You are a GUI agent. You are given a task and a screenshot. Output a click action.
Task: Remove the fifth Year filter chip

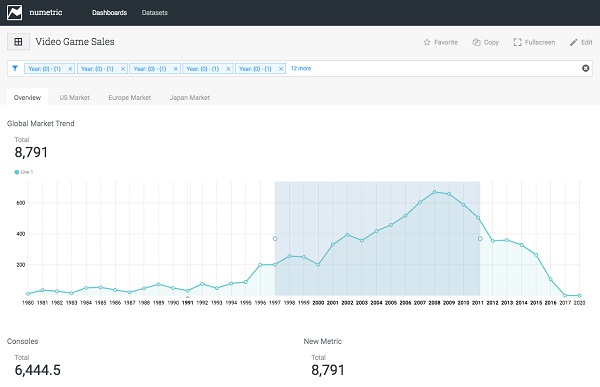click(x=281, y=69)
